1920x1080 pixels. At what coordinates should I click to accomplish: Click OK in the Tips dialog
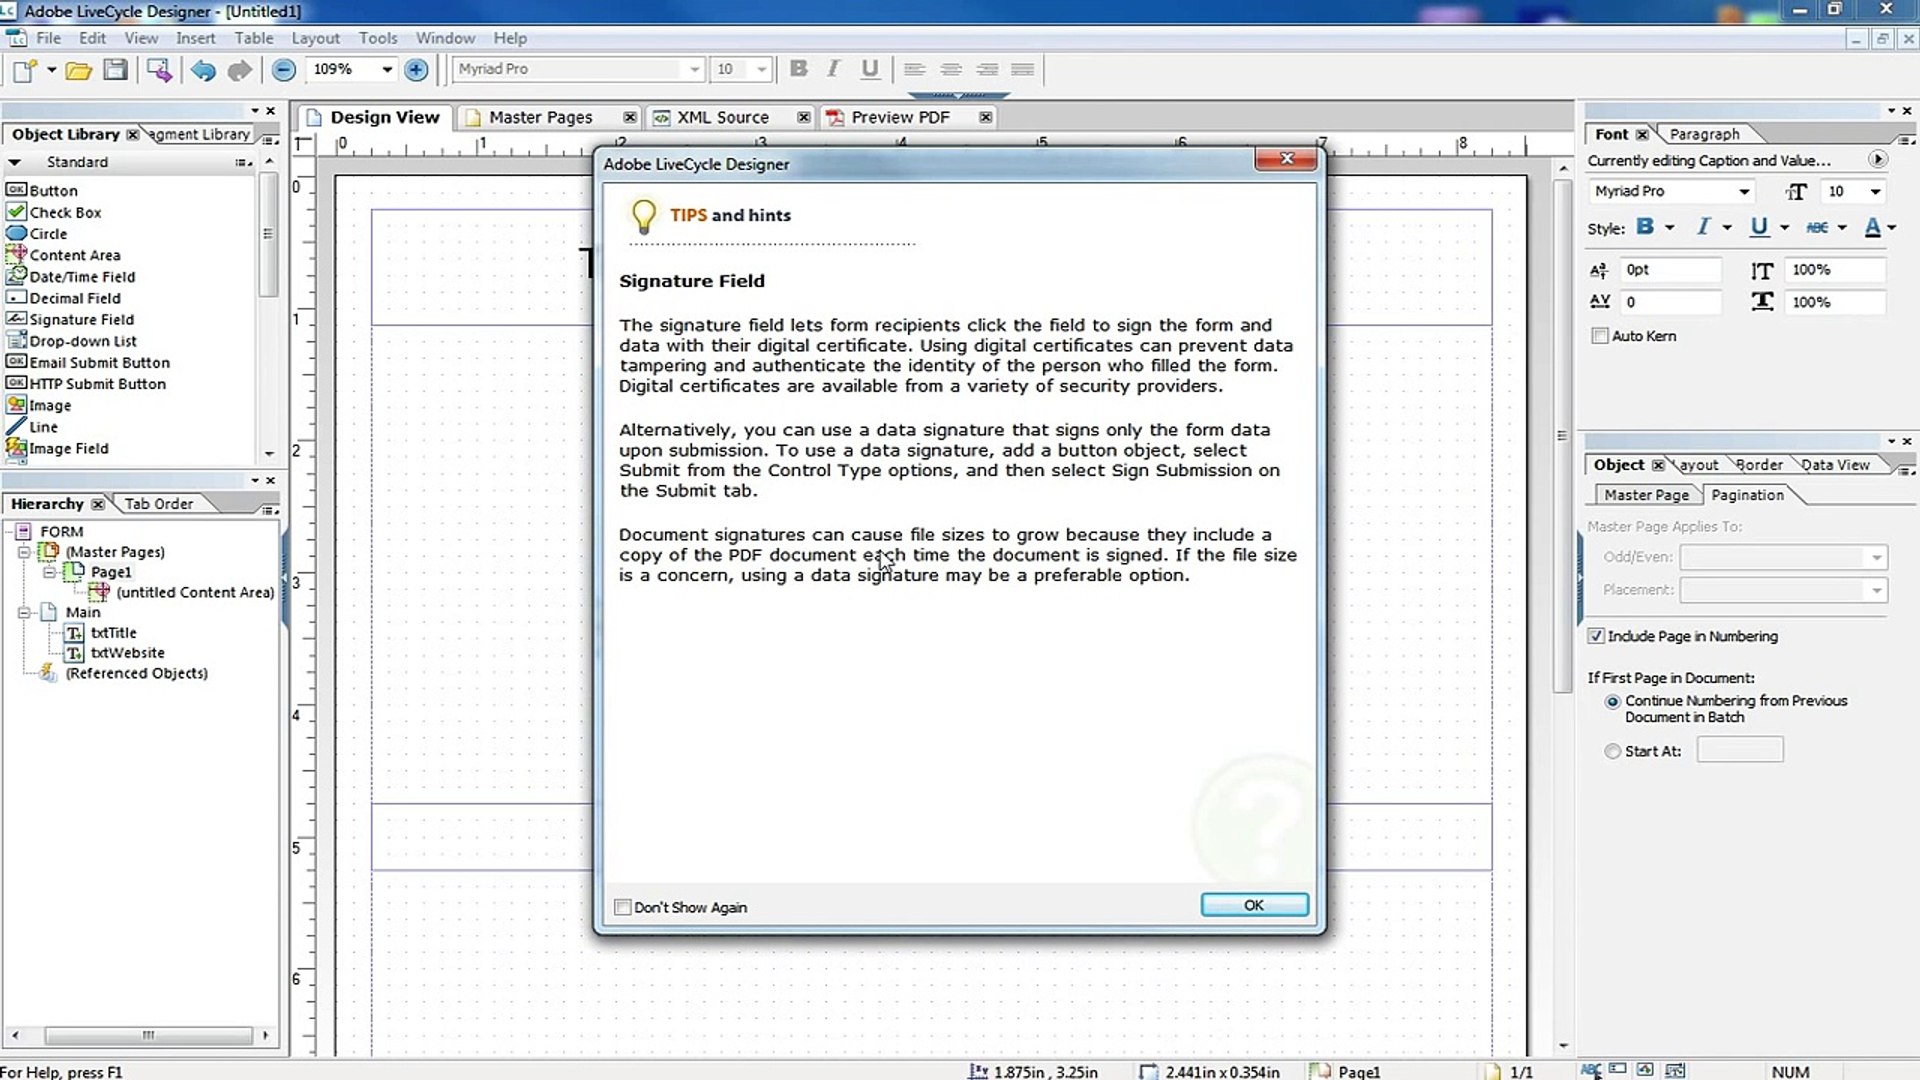click(1254, 905)
